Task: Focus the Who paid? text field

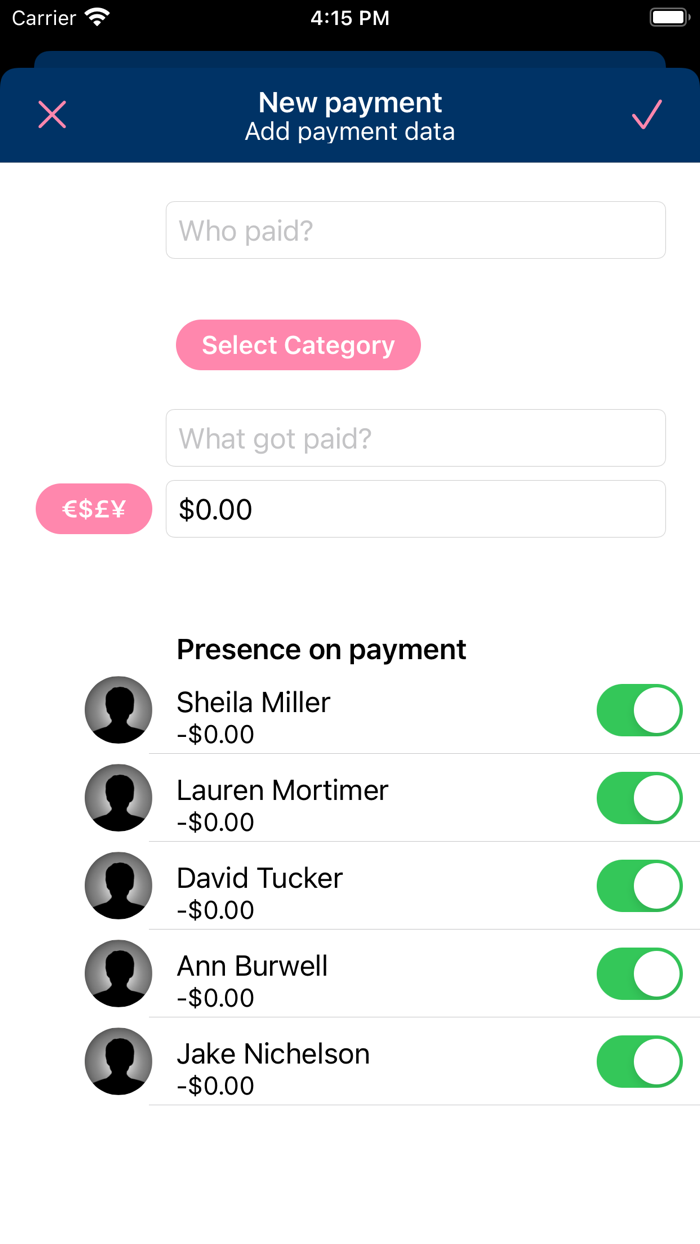Action: pos(415,229)
